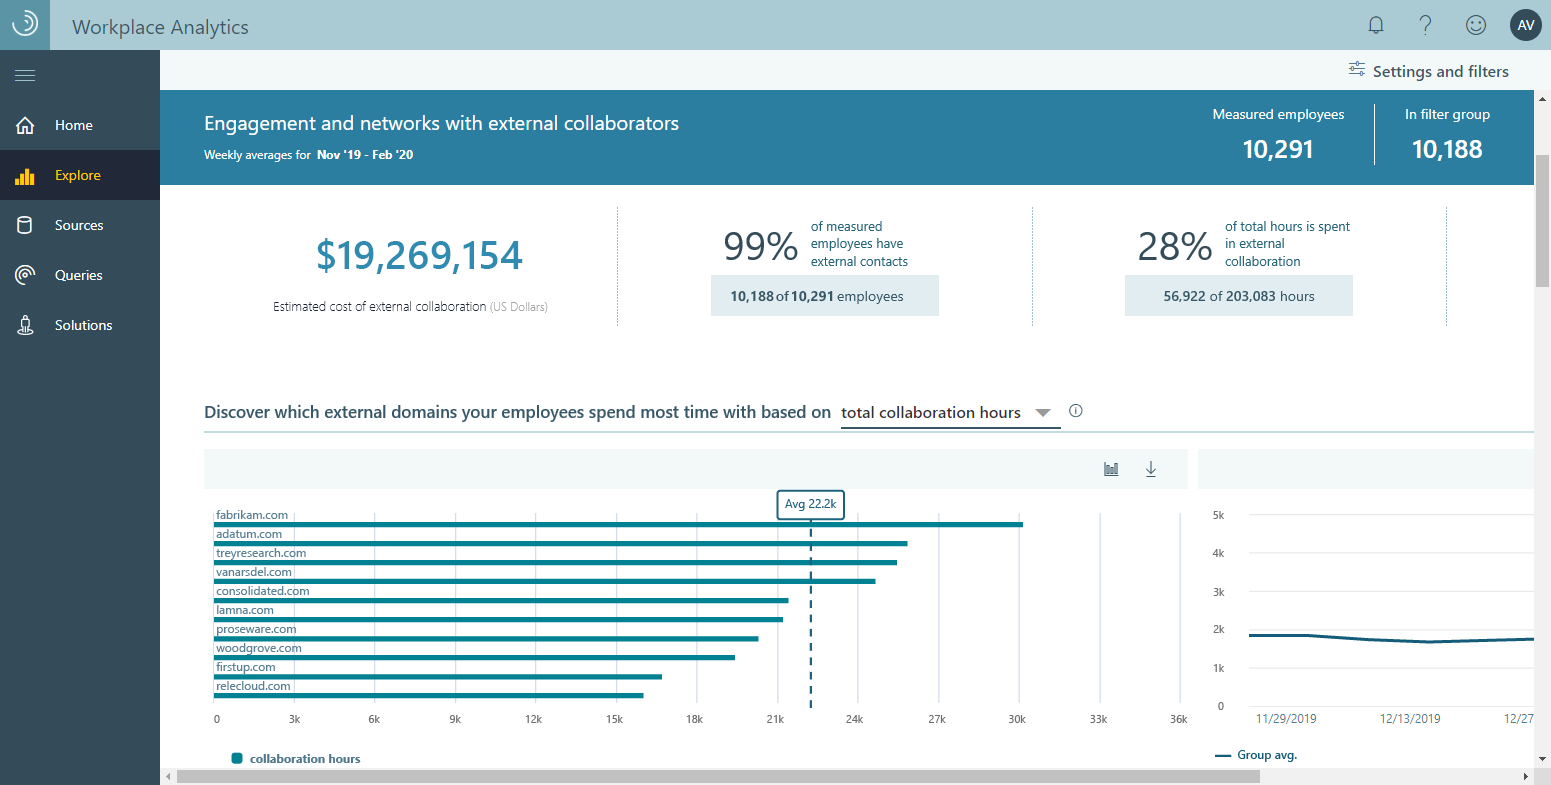Click the scroll left arrow at bottom
The height and width of the screenshot is (785, 1551).
click(x=168, y=776)
